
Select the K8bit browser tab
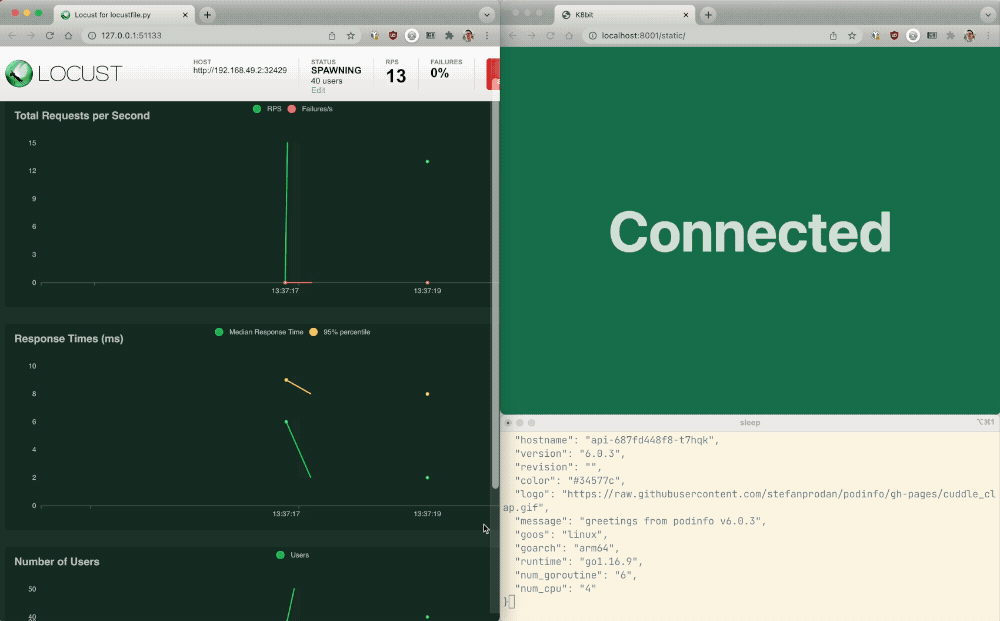pyautogui.click(x=618, y=15)
